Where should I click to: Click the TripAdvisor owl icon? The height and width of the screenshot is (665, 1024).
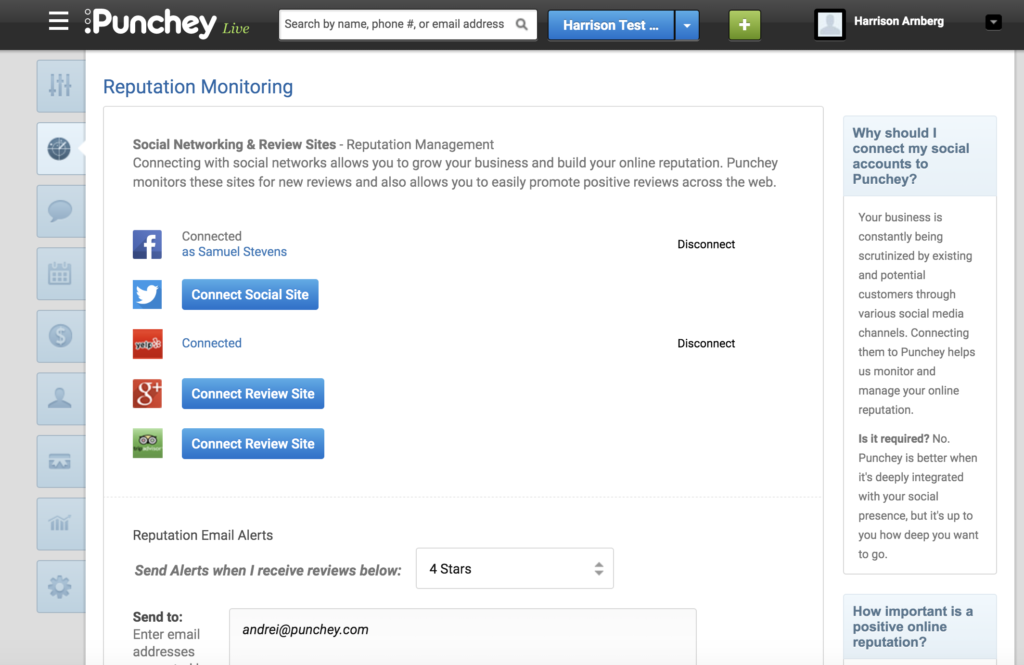pyautogui.click(x=148, y=443)
